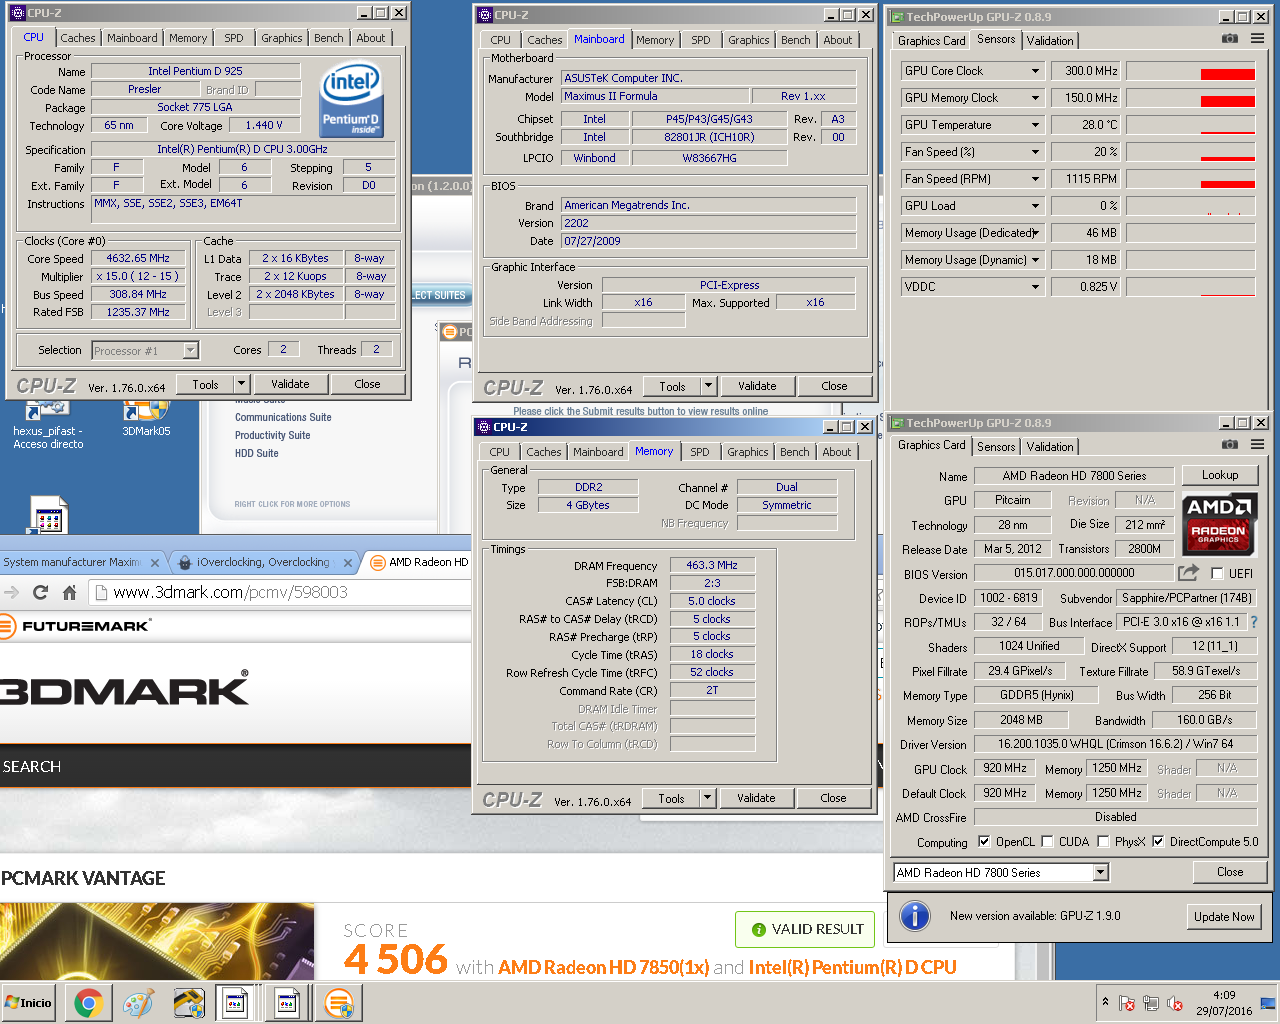Click 'Communications Suite' in the background window
This screenshot has width=1280, height=1024.
(283, 418)
